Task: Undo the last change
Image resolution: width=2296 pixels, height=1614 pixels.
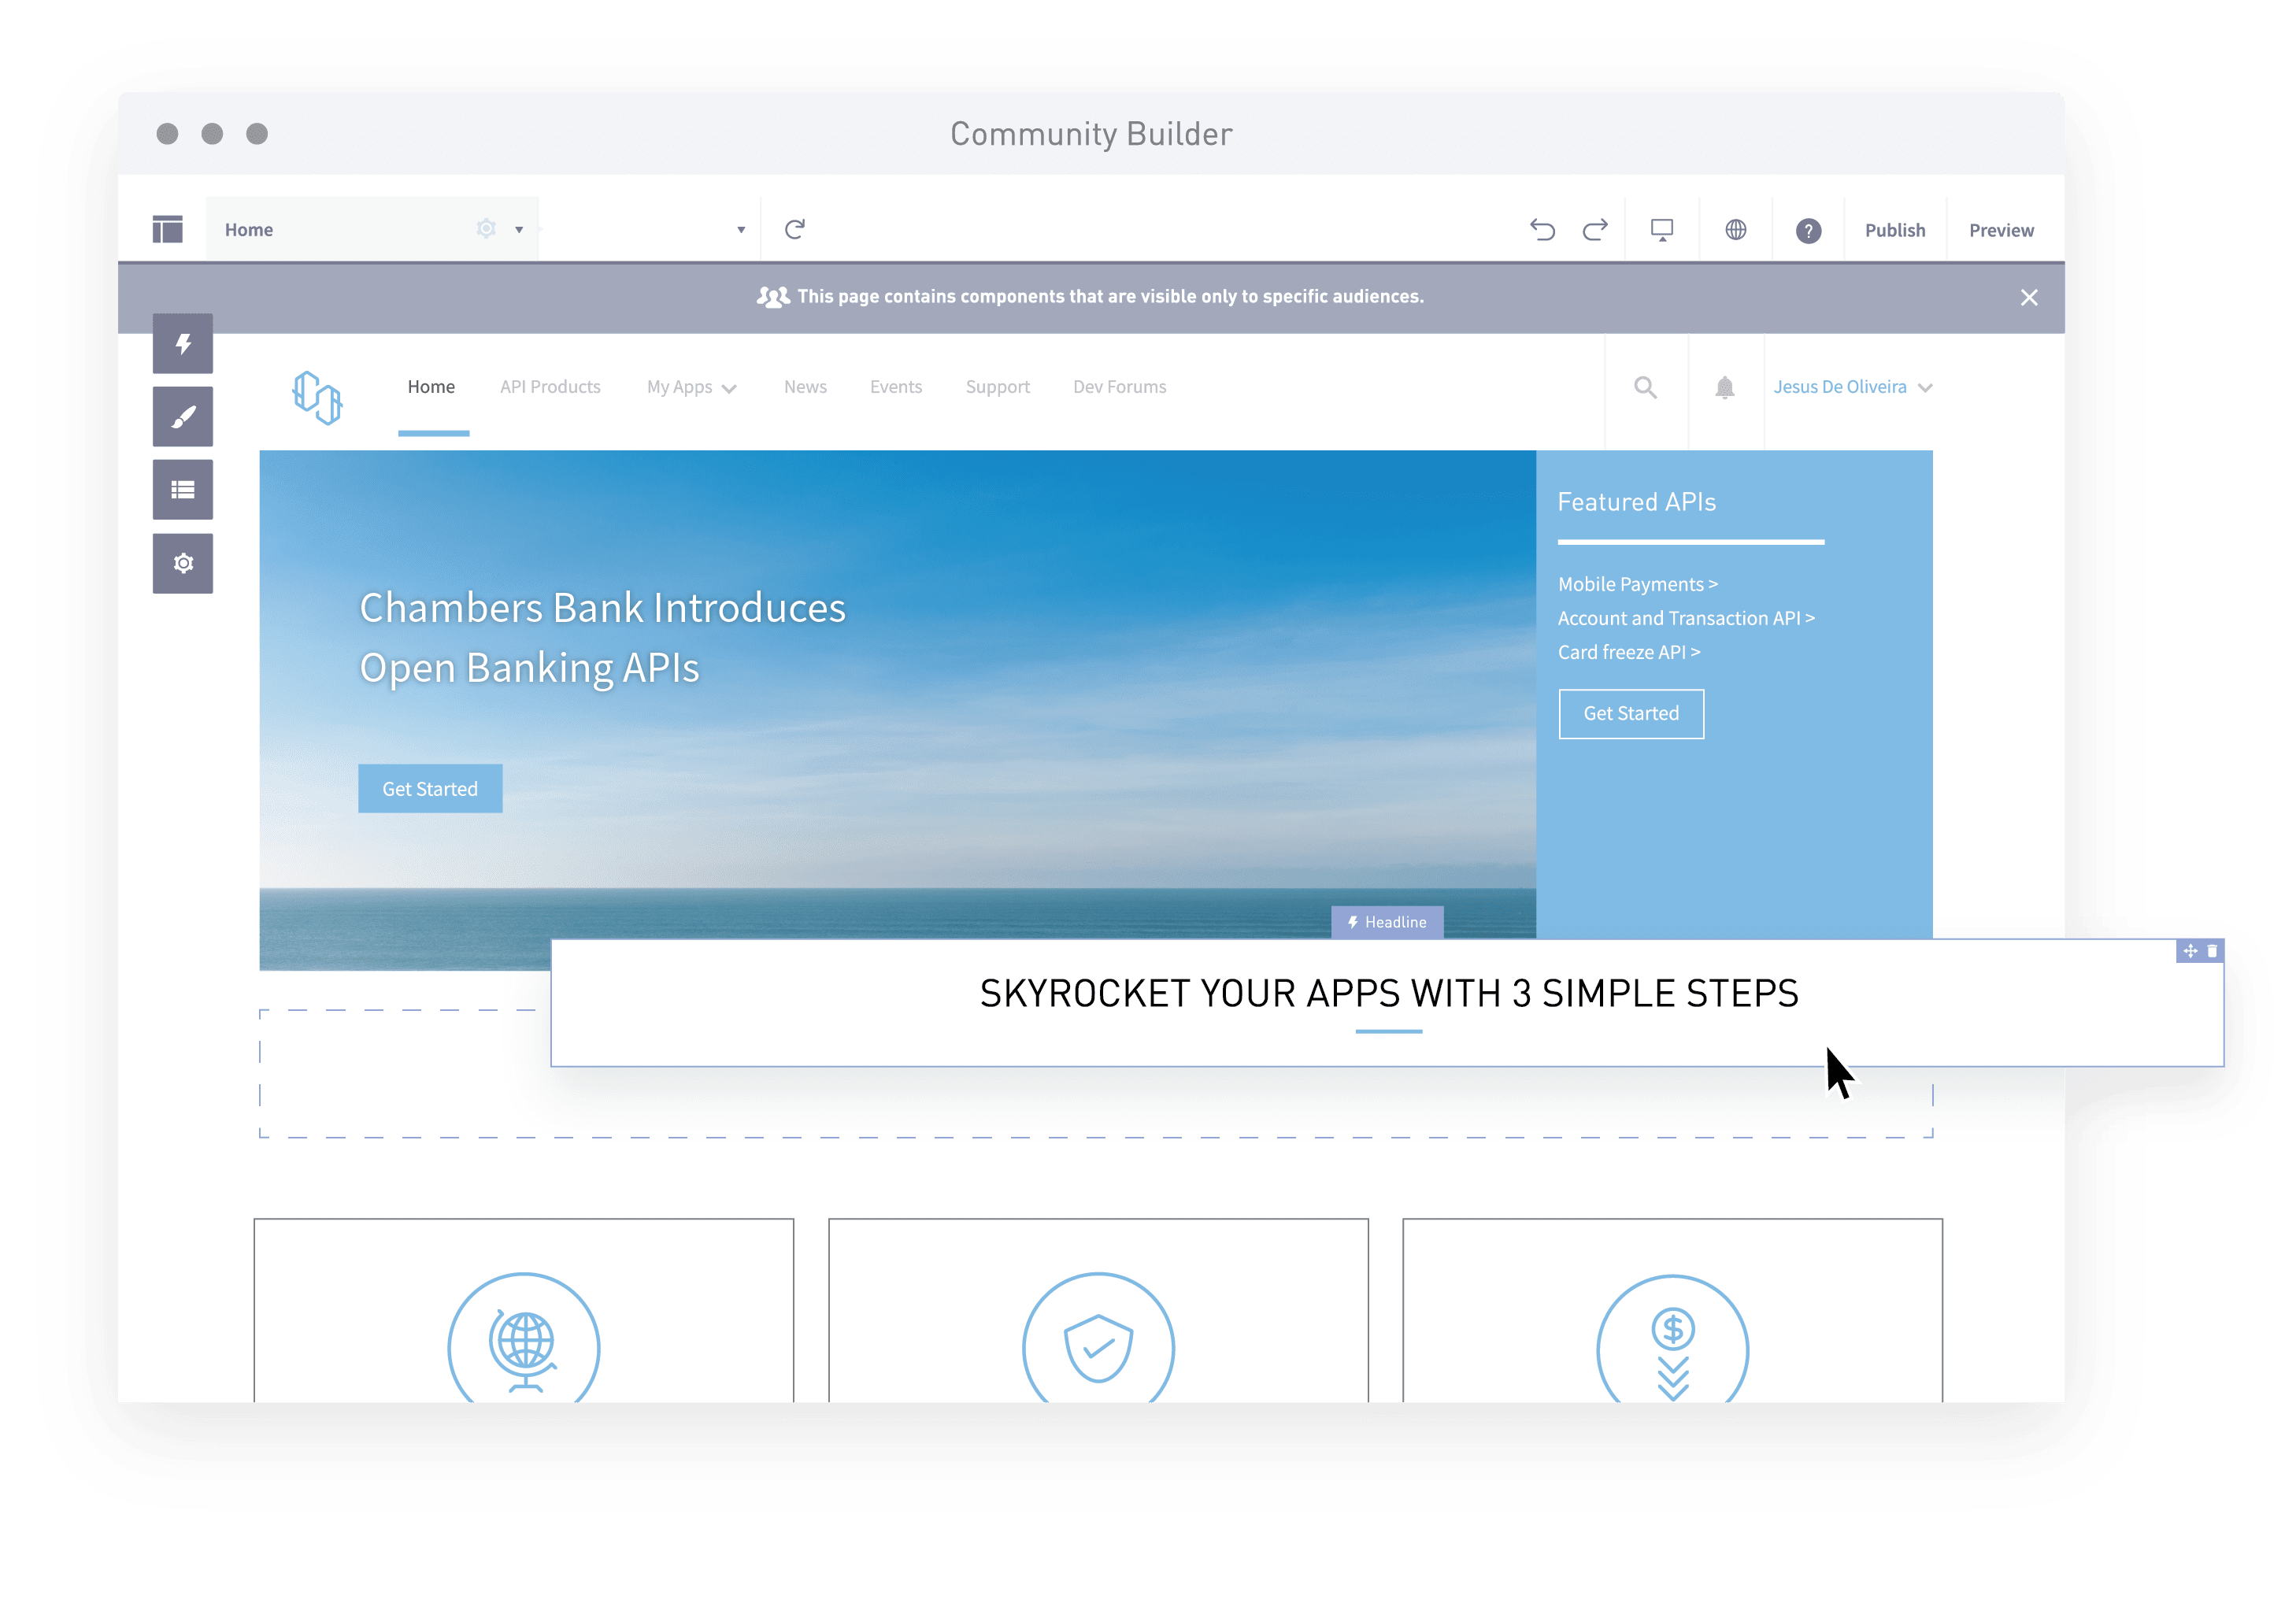Action: [1542, 230]
